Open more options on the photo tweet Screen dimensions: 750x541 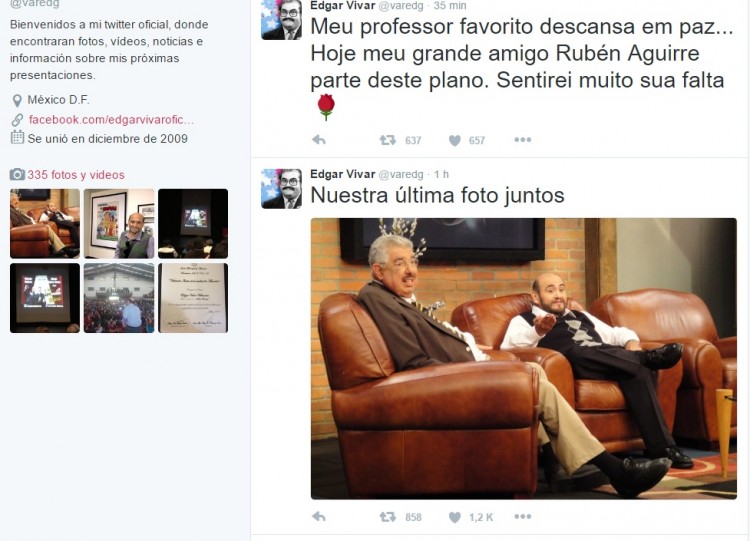[523, 516]
